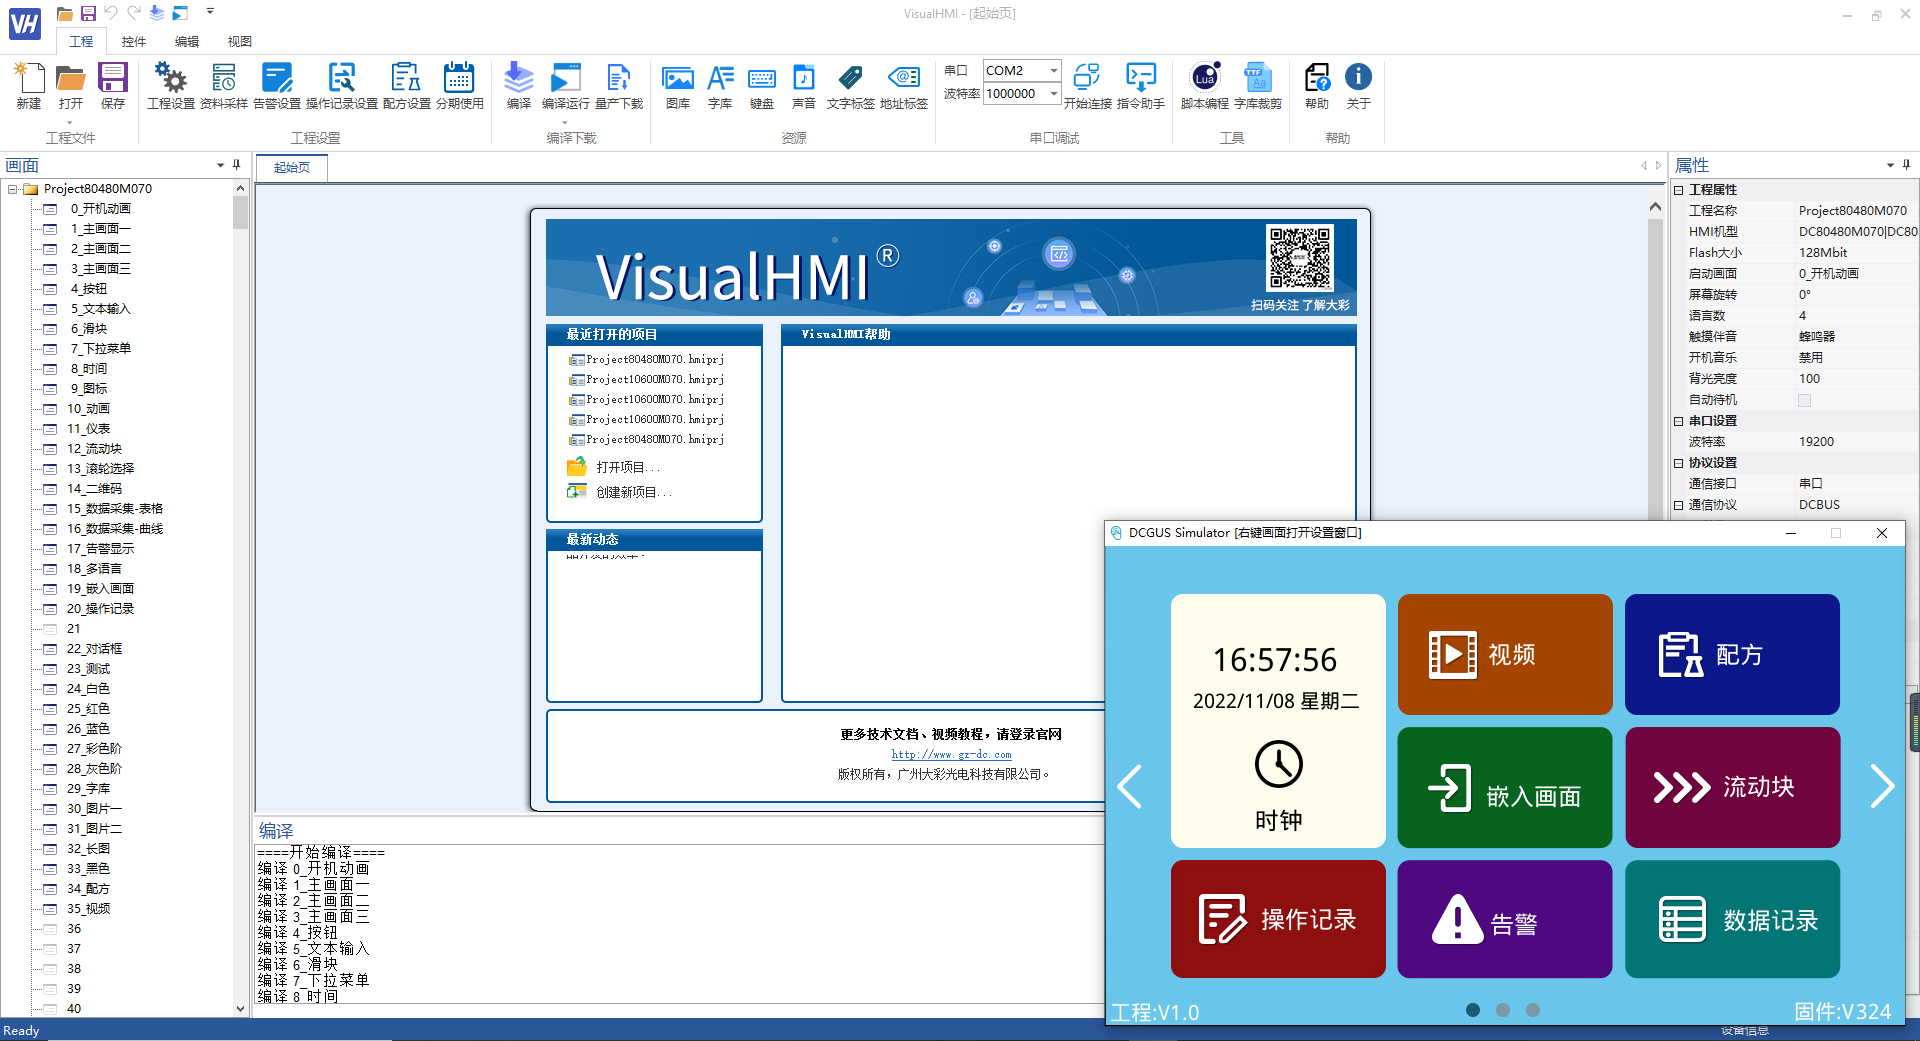
Task: Select second page dot in simulator
Action: [x=1503, y=1010]
